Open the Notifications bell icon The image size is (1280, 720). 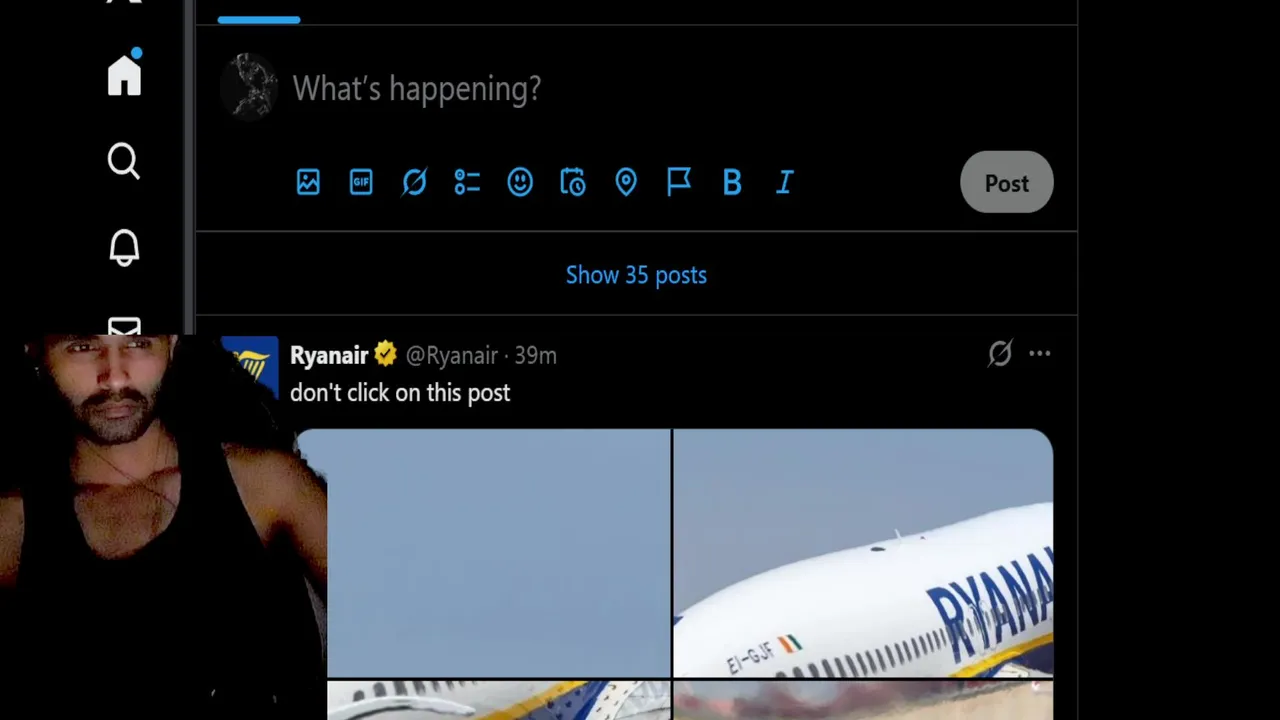click(x=124, y=247)
